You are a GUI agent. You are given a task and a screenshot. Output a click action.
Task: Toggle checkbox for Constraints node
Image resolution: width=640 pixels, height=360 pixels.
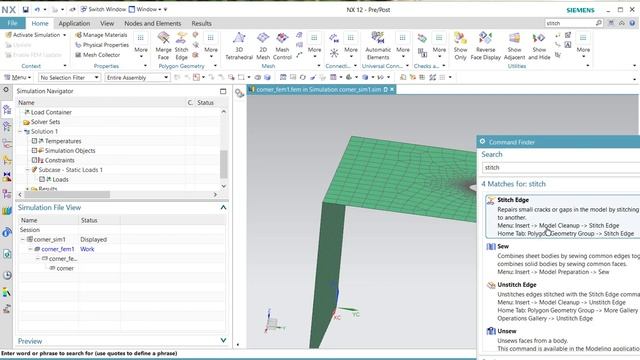34,160
